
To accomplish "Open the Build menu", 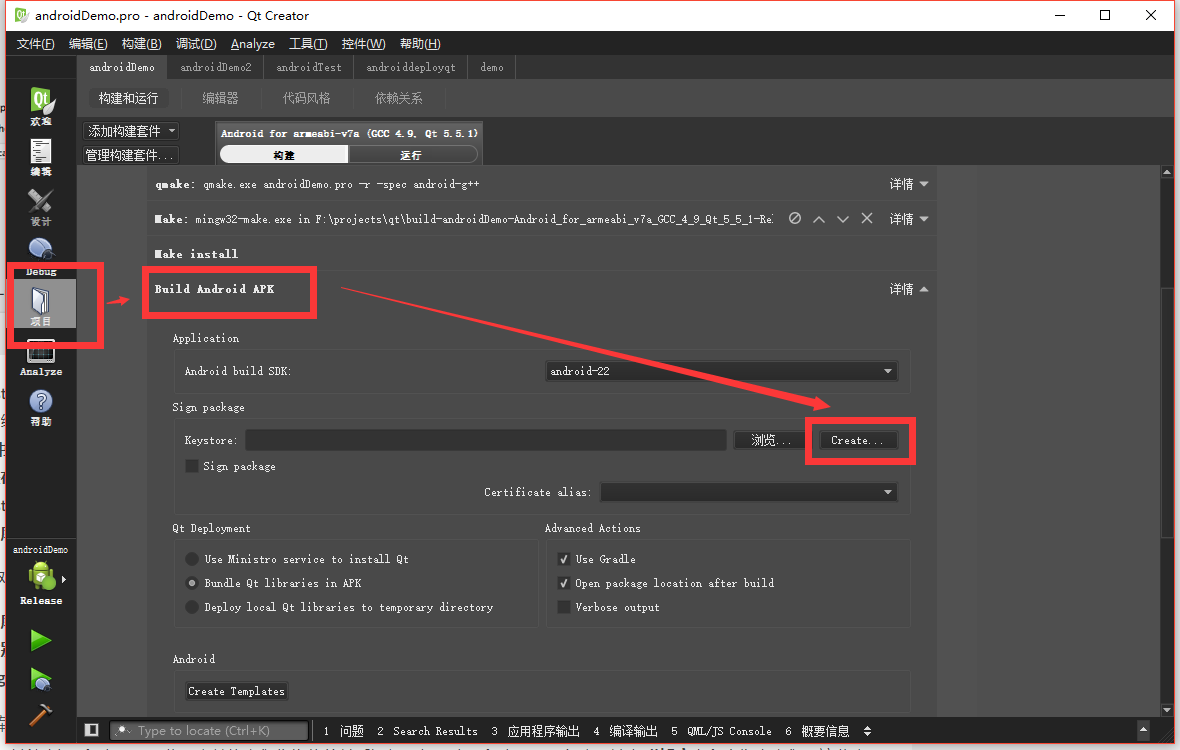I will [x=141, y=44].
